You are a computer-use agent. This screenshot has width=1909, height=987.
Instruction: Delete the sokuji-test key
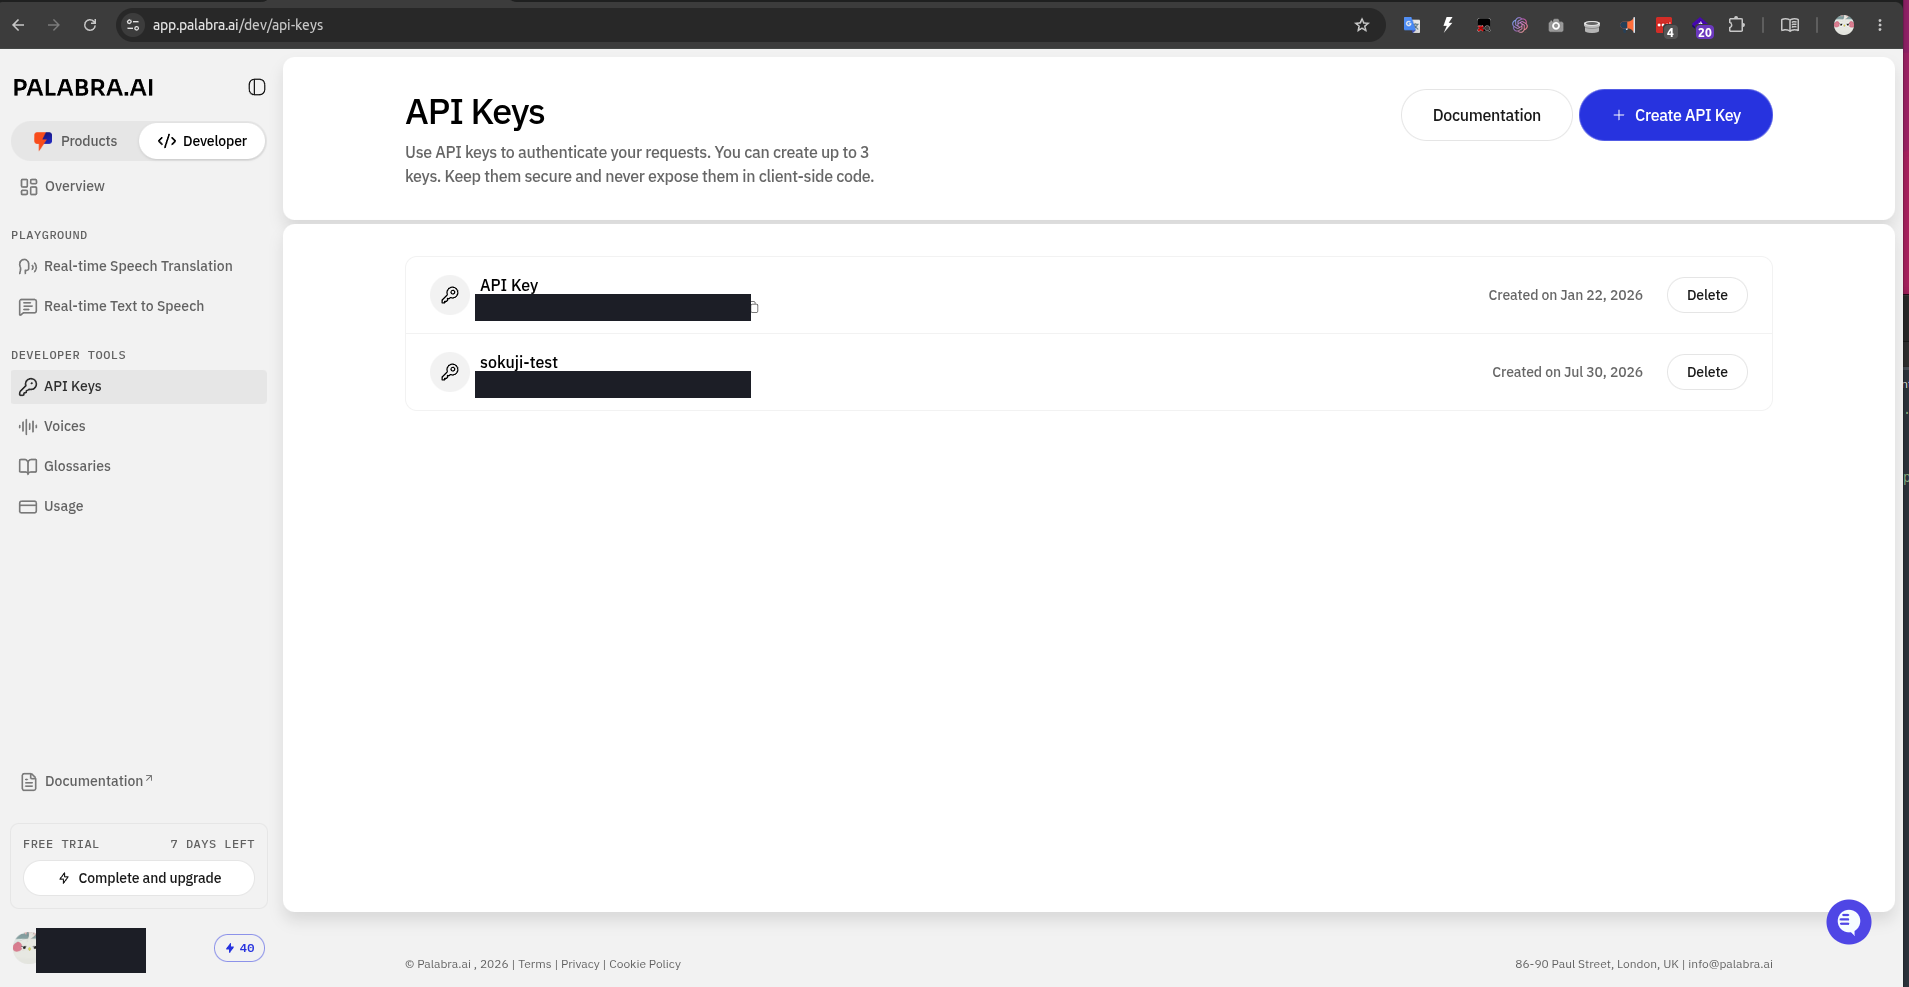(1707, 372)
